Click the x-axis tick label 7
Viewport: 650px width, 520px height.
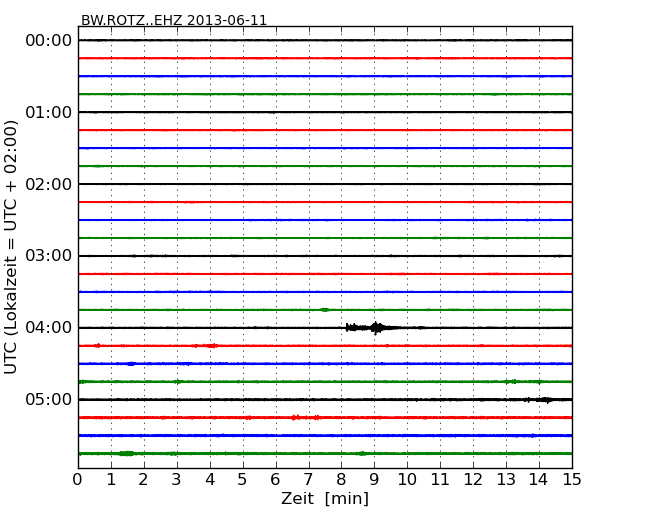(308, 480)
